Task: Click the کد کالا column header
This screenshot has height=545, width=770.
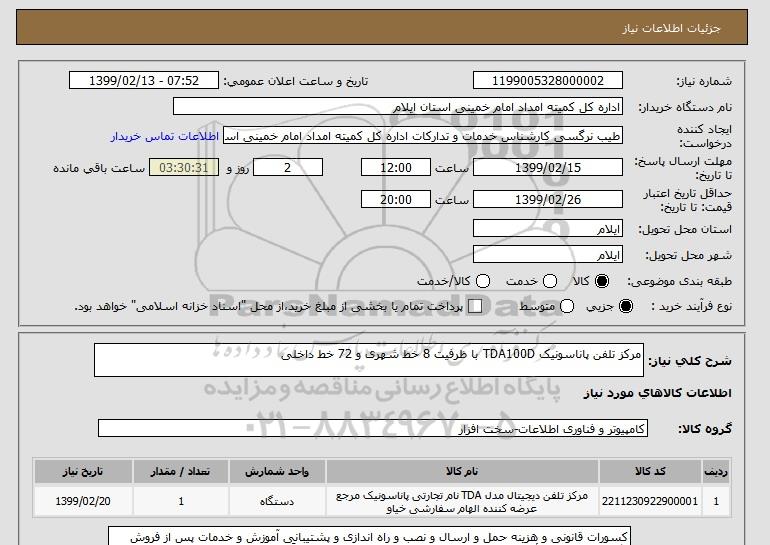Action: [x=650, y=471]
